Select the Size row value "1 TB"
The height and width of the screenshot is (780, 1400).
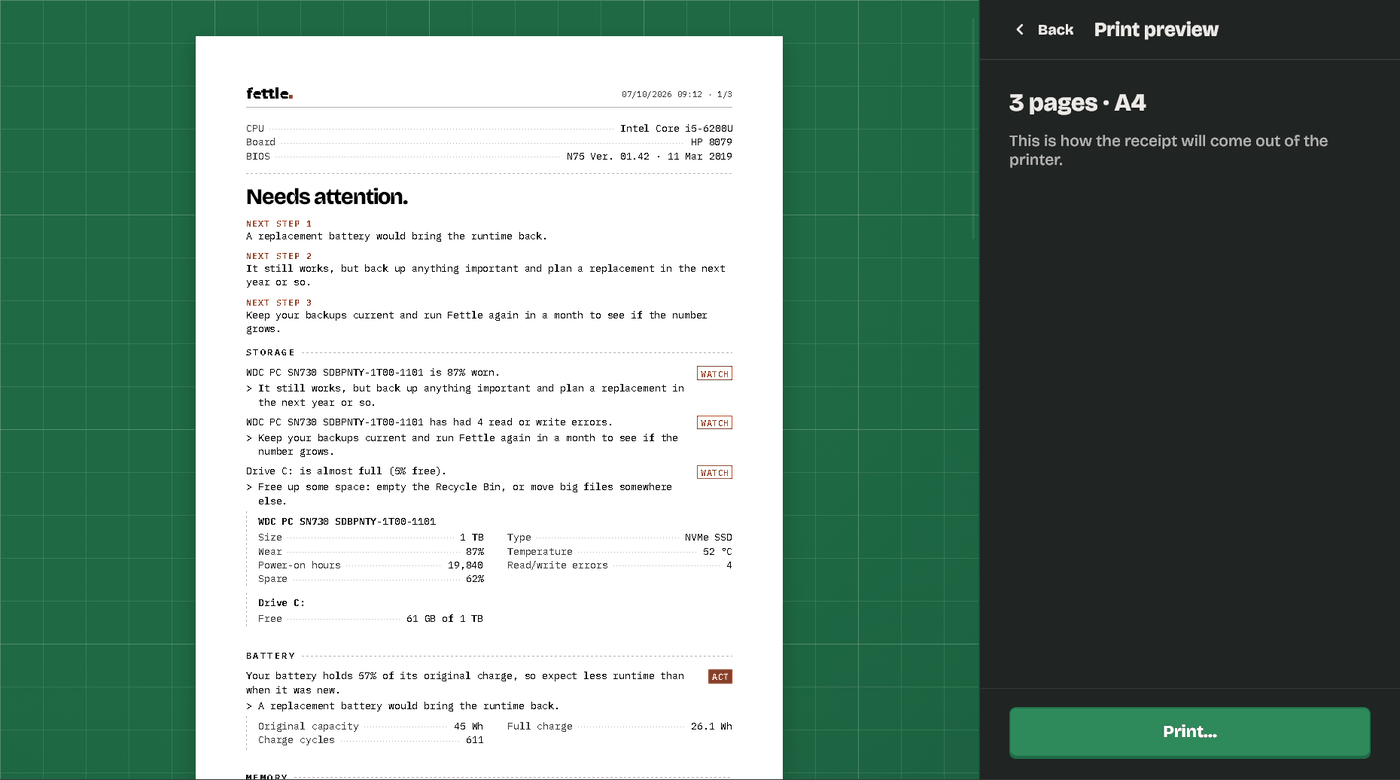[x=471, y=538]
